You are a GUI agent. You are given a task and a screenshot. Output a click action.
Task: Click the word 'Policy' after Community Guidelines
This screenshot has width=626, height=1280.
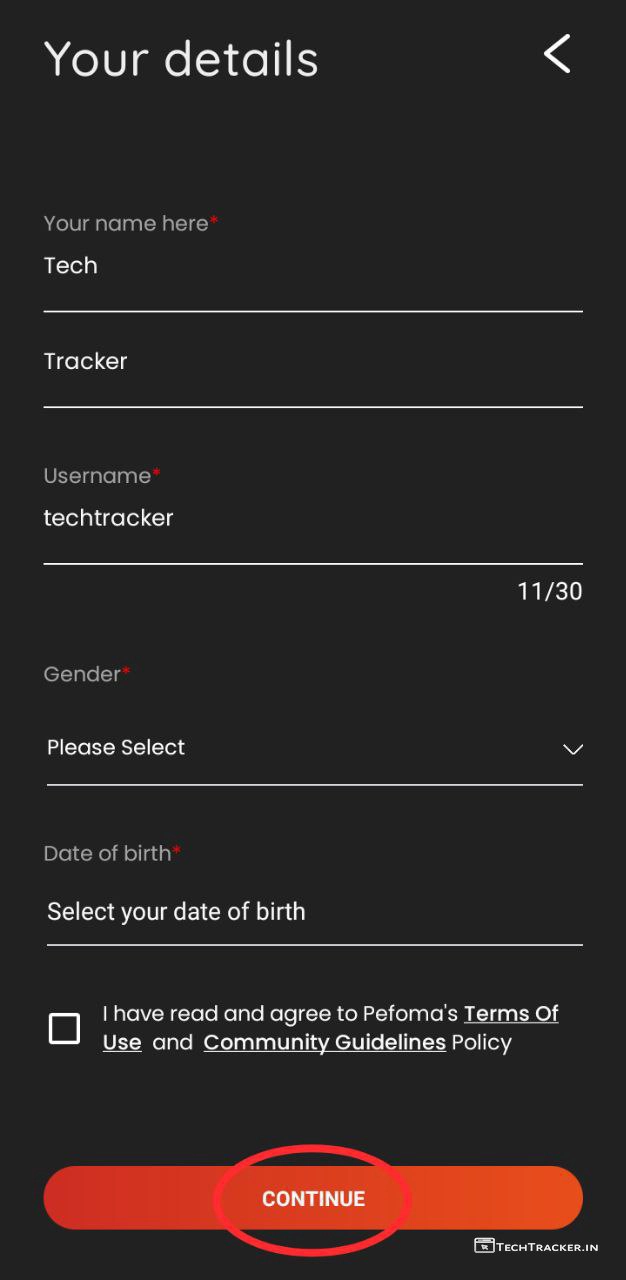[481, 1042]
